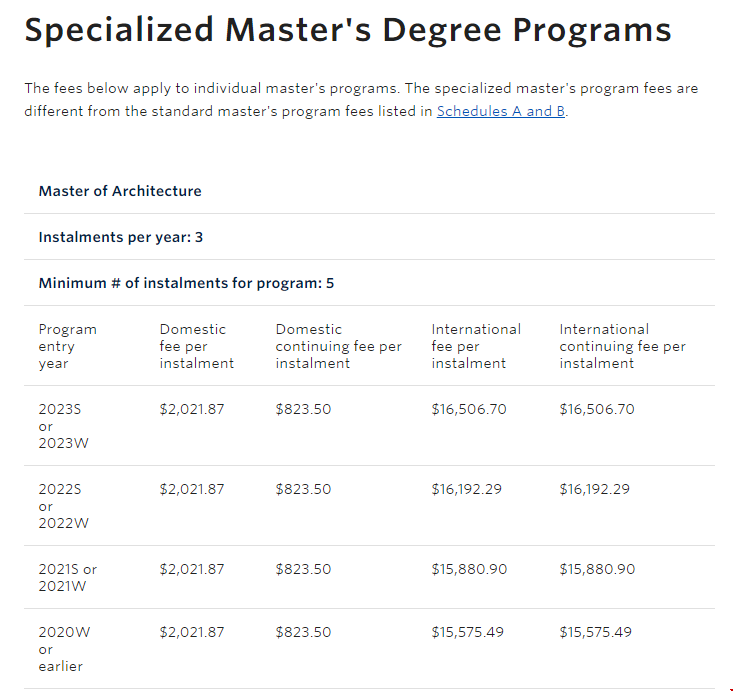Viewport: 733px width, 691px height.
Task: Click the Specialized Master's Degree Programs heading
Action: coord(347,30)
